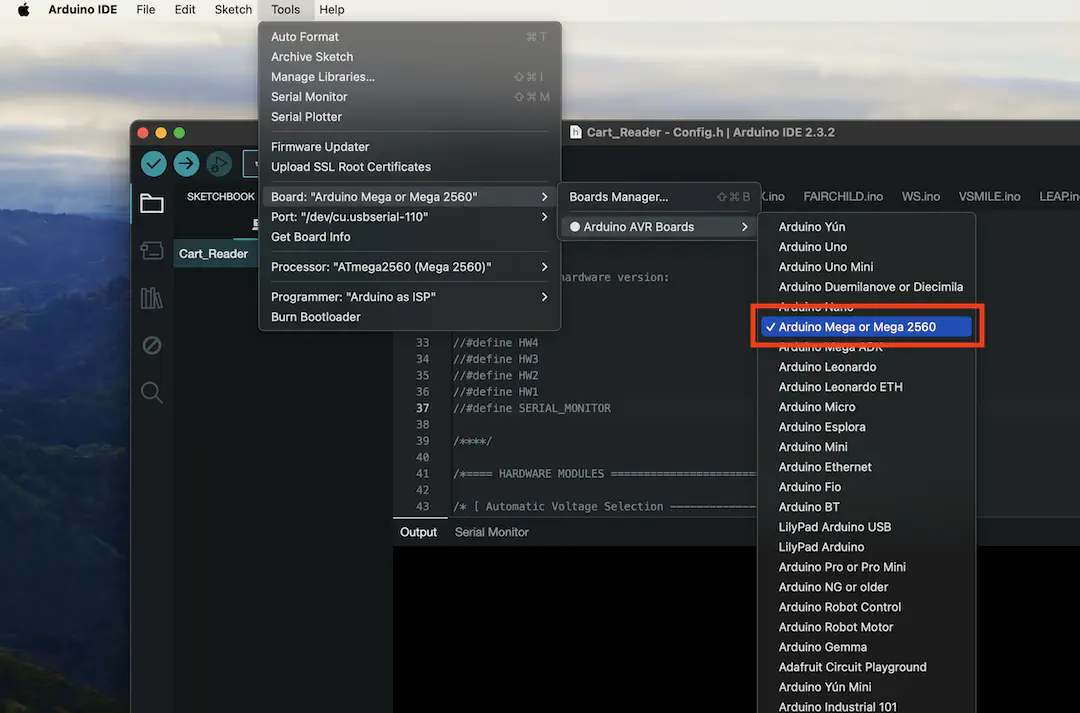Image resolution: width=1080 pixels, height=713 pixels.
Task: Close the open Tools menu
Action: 285,10
